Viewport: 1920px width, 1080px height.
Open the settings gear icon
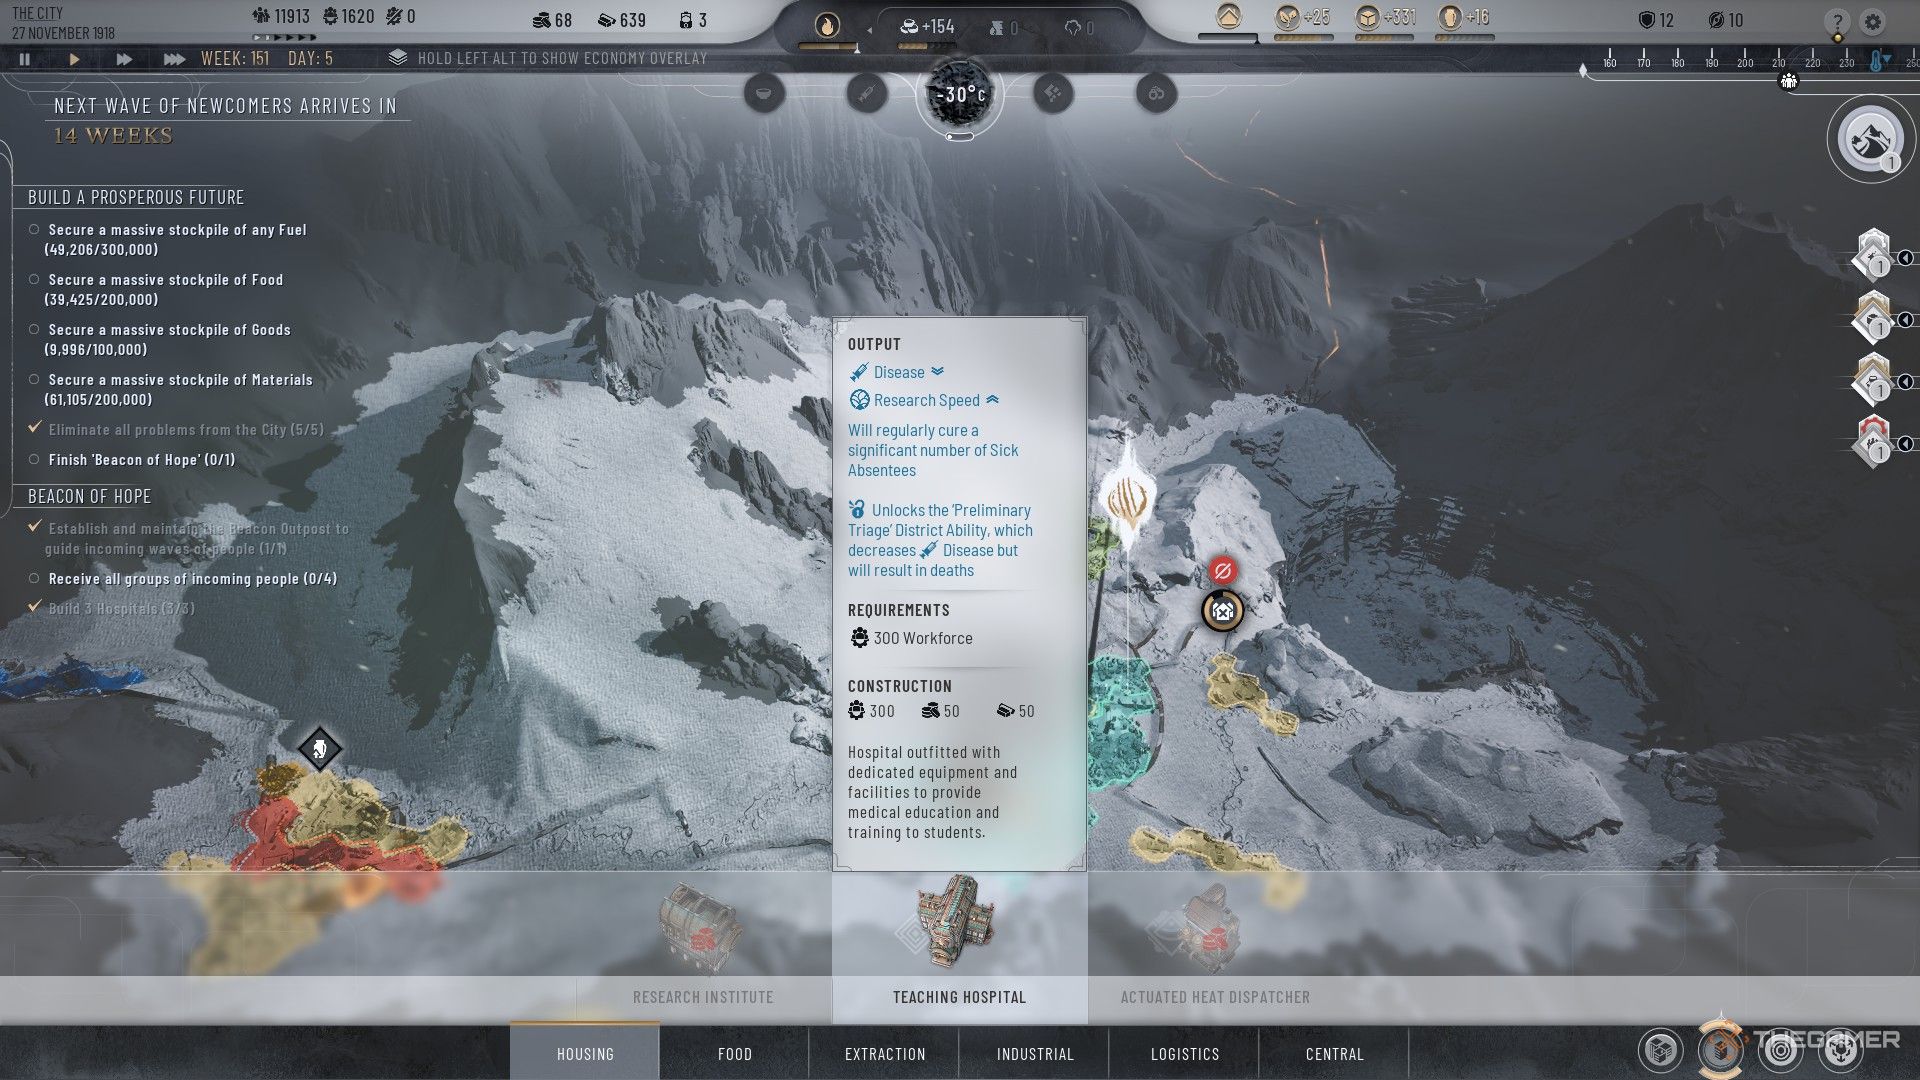point(1873,22)
